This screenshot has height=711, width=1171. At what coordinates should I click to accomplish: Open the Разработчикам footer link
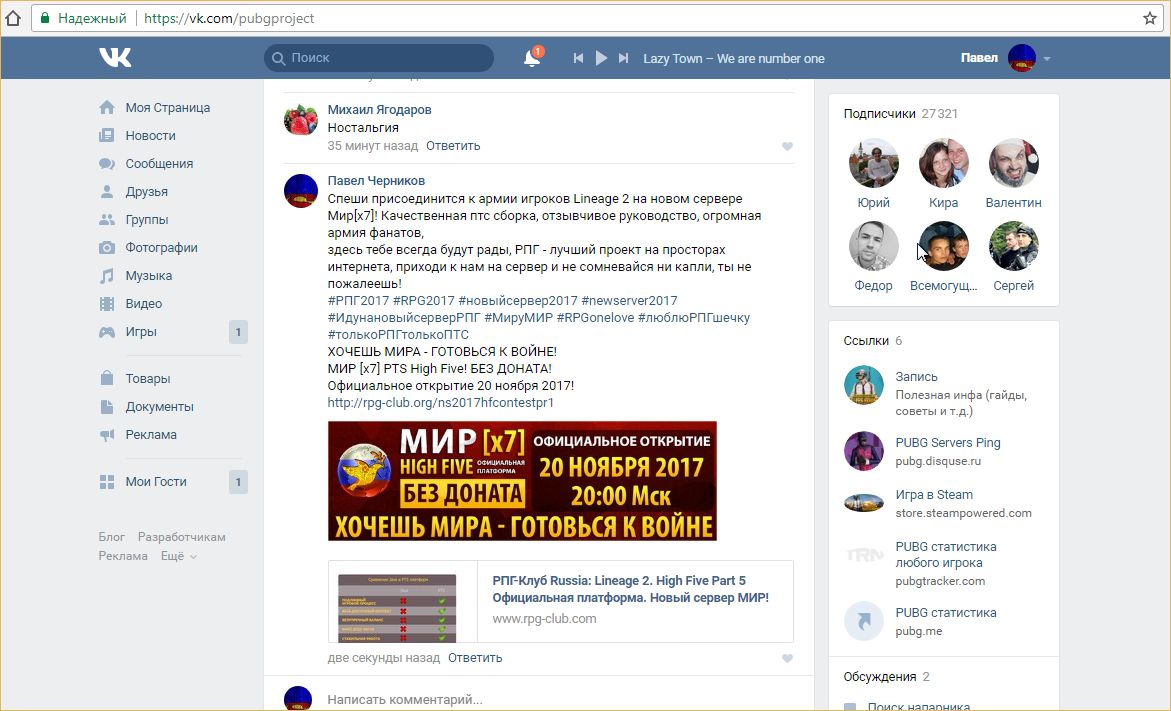click(x=181, y=536)
